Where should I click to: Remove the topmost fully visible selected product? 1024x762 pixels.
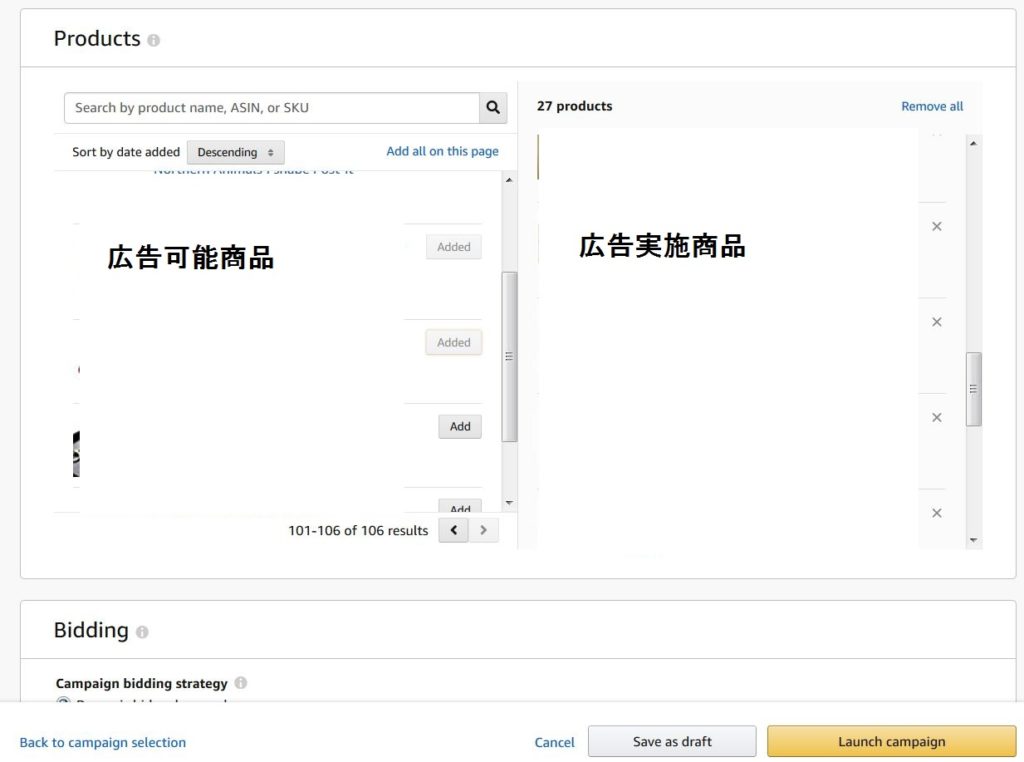pyautogui.click(x=937, y=227)
